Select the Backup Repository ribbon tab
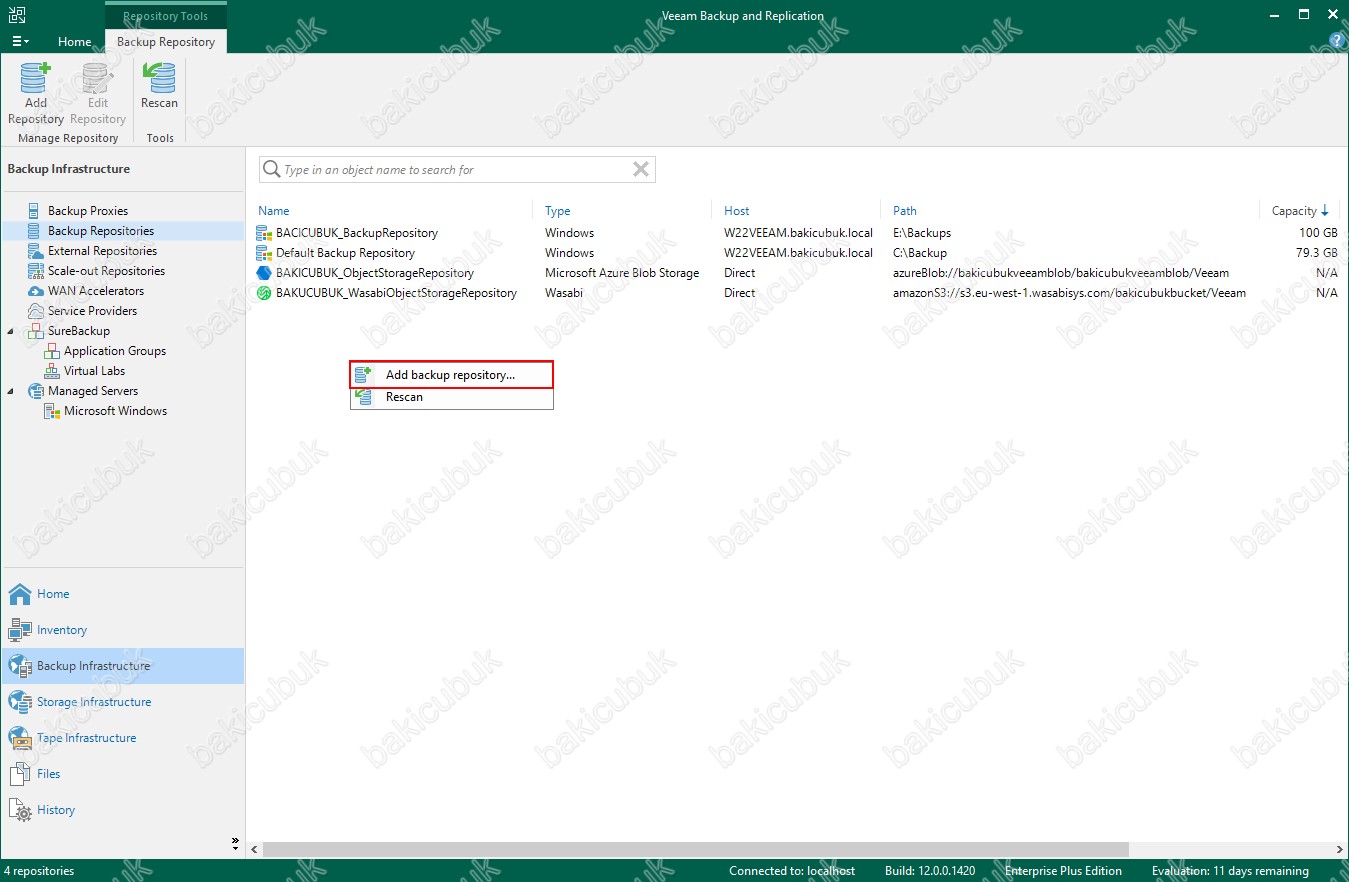Screen dimensions: 1349x882 166,42
